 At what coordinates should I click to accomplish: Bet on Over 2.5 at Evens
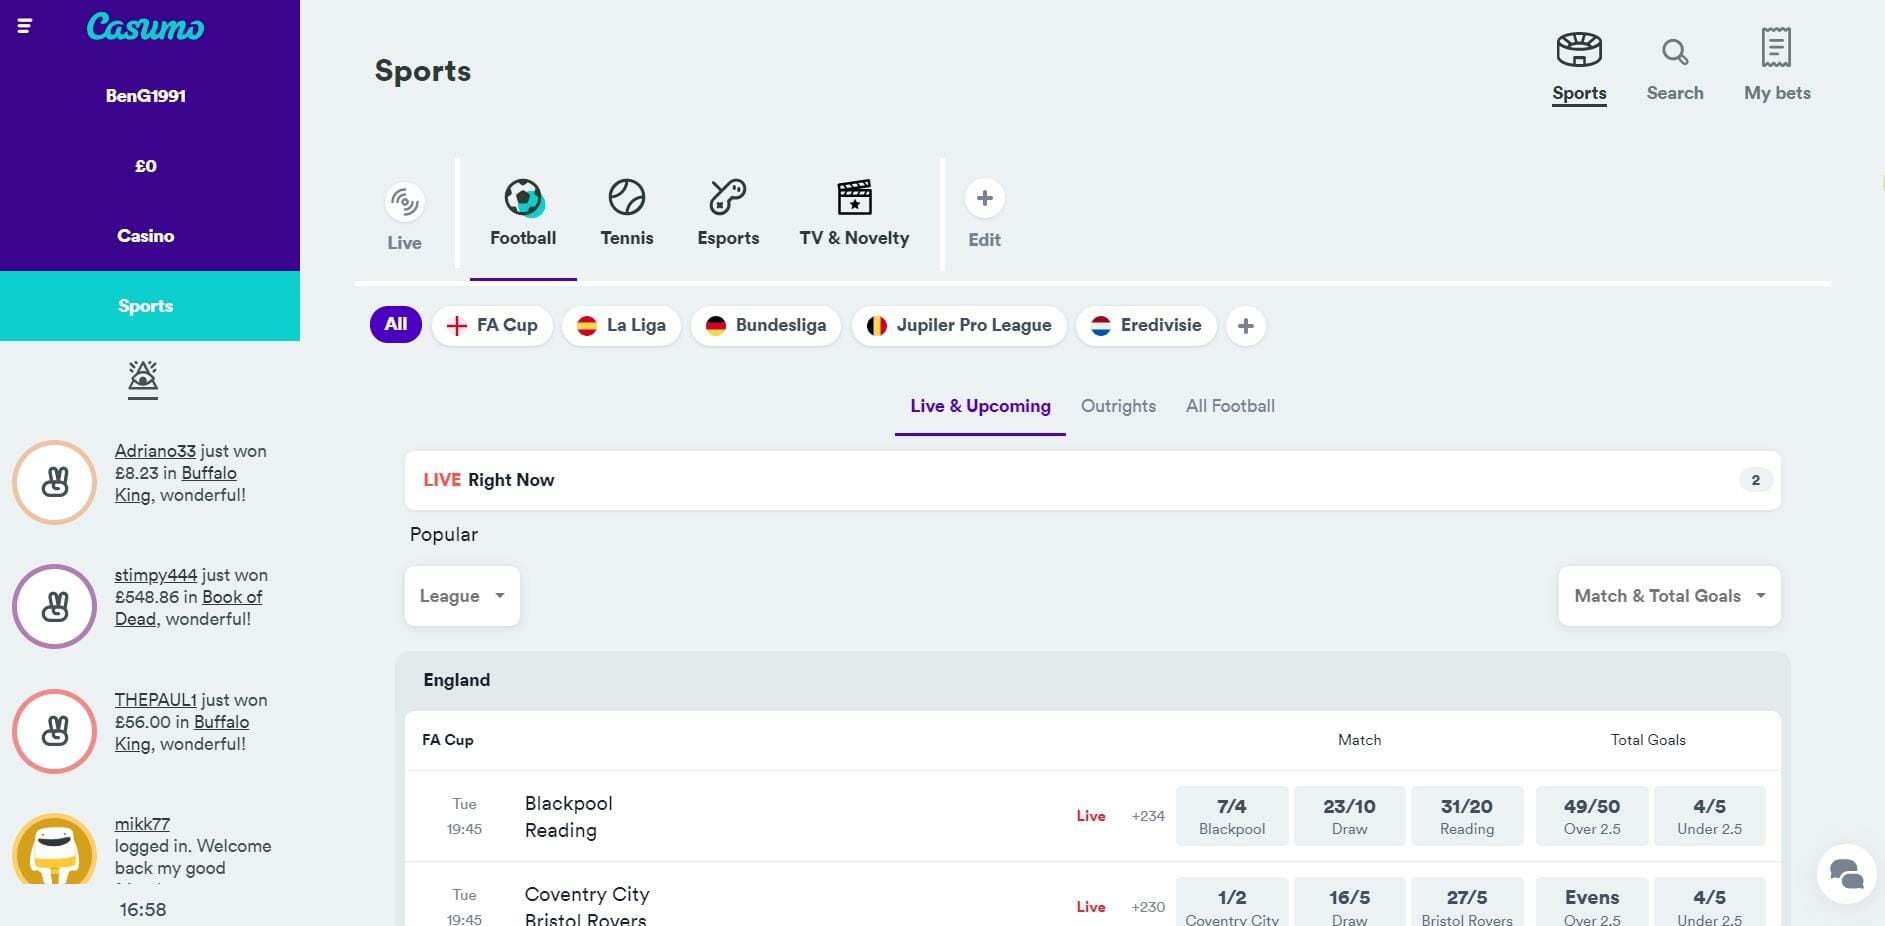coord(1592,903)
